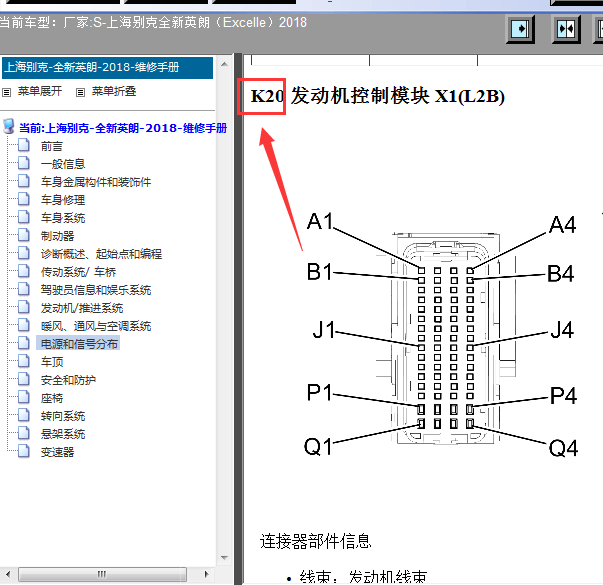The height and width of the screenshot is (585, 603).
Task: Click pin label B4 on connector diagram
Action: tap(561, 274)
